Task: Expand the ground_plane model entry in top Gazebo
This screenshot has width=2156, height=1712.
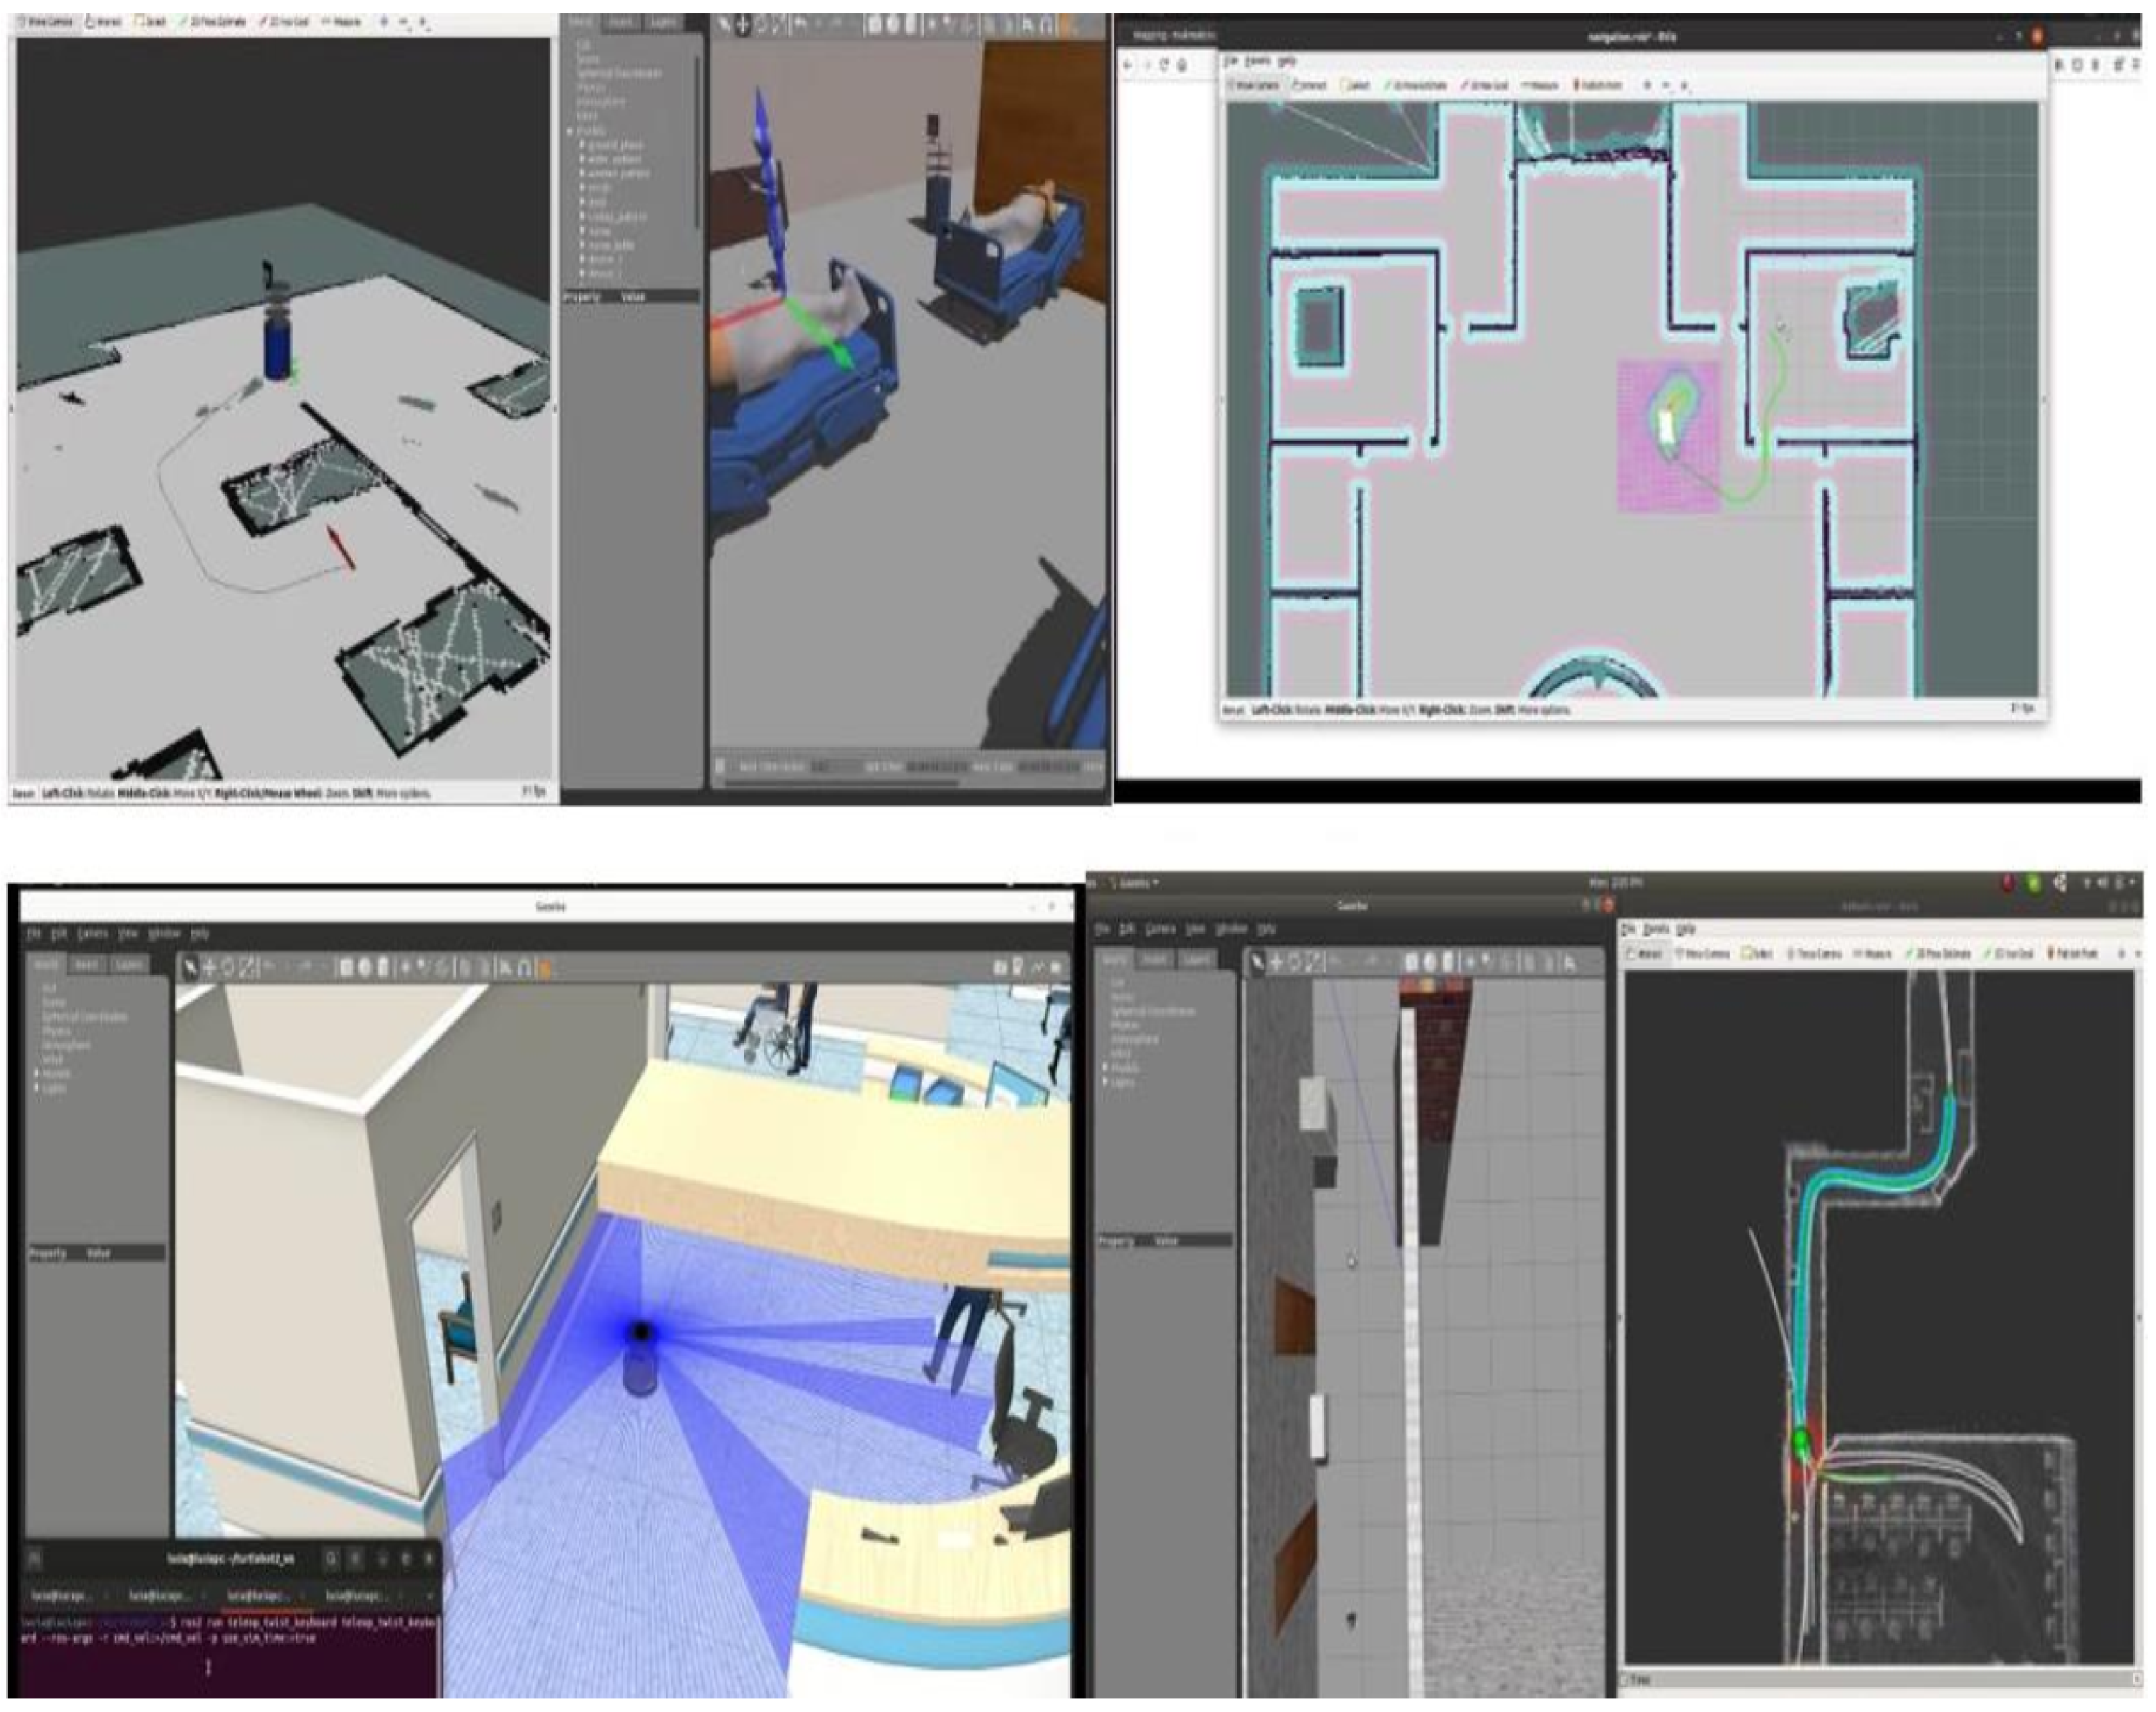Action: 581,145
